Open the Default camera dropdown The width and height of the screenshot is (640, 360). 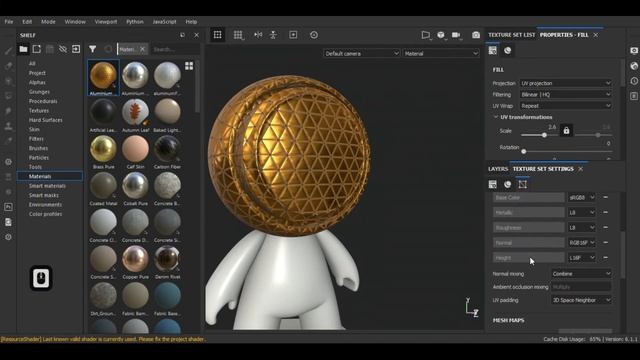point(361,53)
